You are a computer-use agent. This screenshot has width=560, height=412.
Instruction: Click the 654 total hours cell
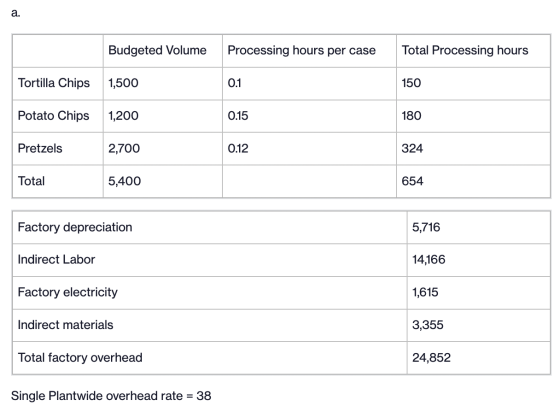point(412,181)
